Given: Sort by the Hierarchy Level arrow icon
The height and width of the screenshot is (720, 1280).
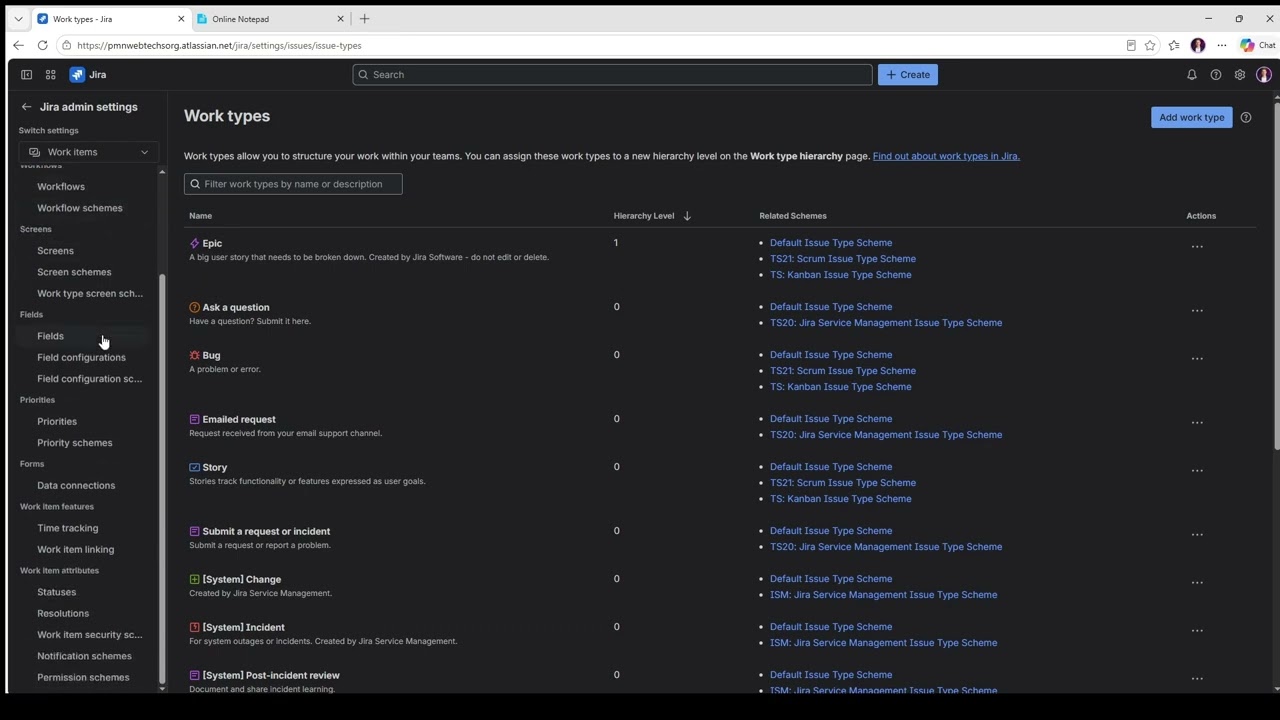Looking at the screenshot, I should [687, 216].
